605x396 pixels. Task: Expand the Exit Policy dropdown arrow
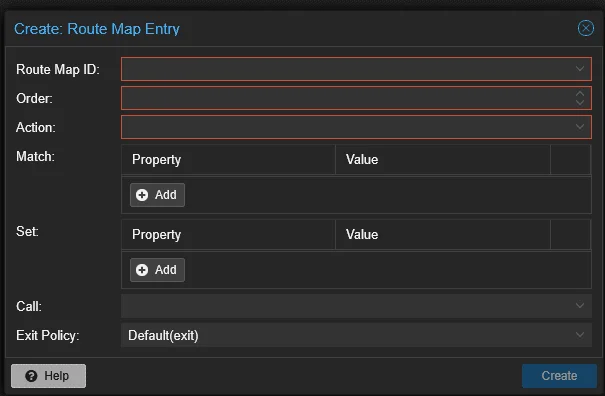(x=580, y=335)
